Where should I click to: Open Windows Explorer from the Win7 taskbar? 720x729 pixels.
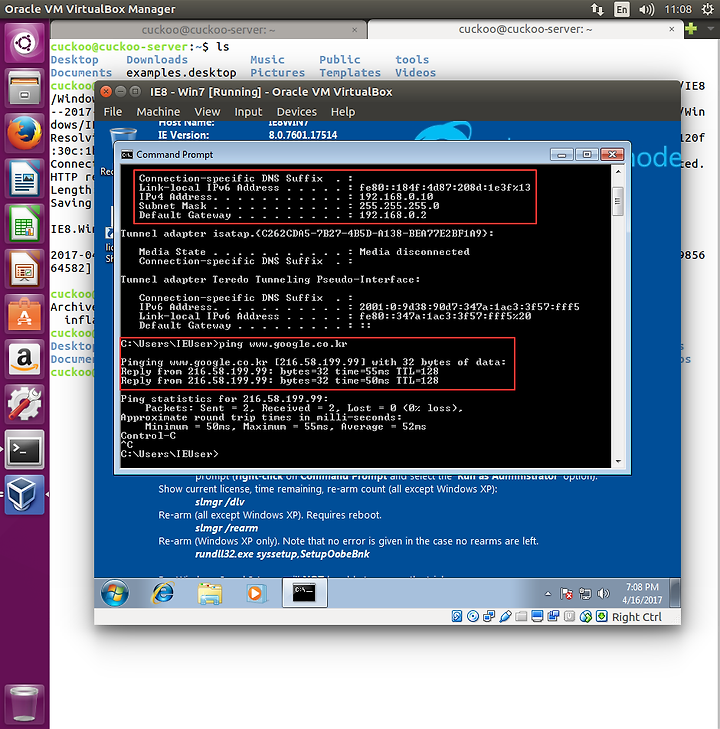[210, 593]
